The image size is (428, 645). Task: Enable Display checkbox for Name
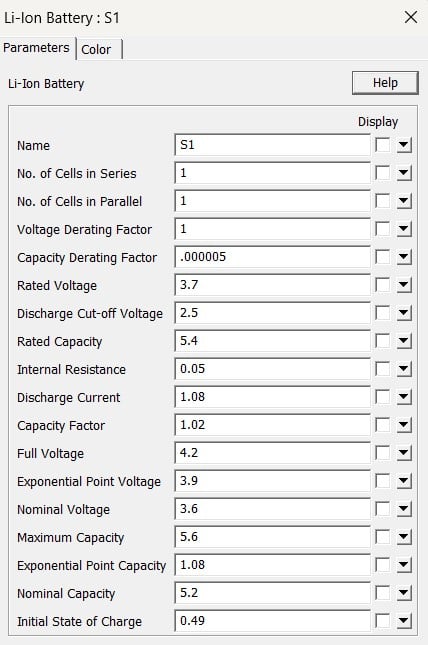tap(383, 145)
